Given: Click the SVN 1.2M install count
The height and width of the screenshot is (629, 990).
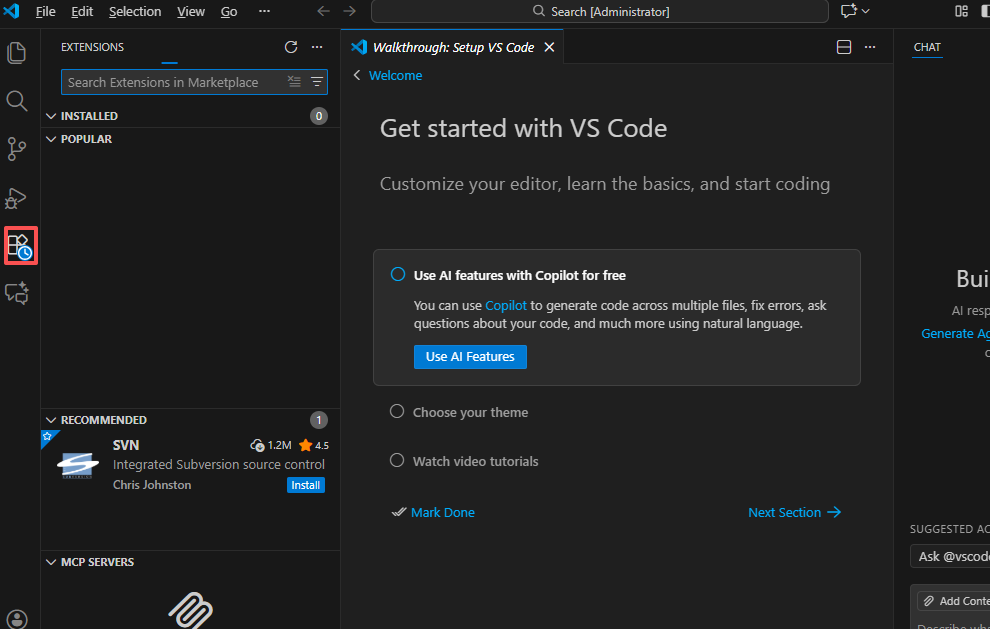Looking at the screenshot, I should (x=271, y=445).
